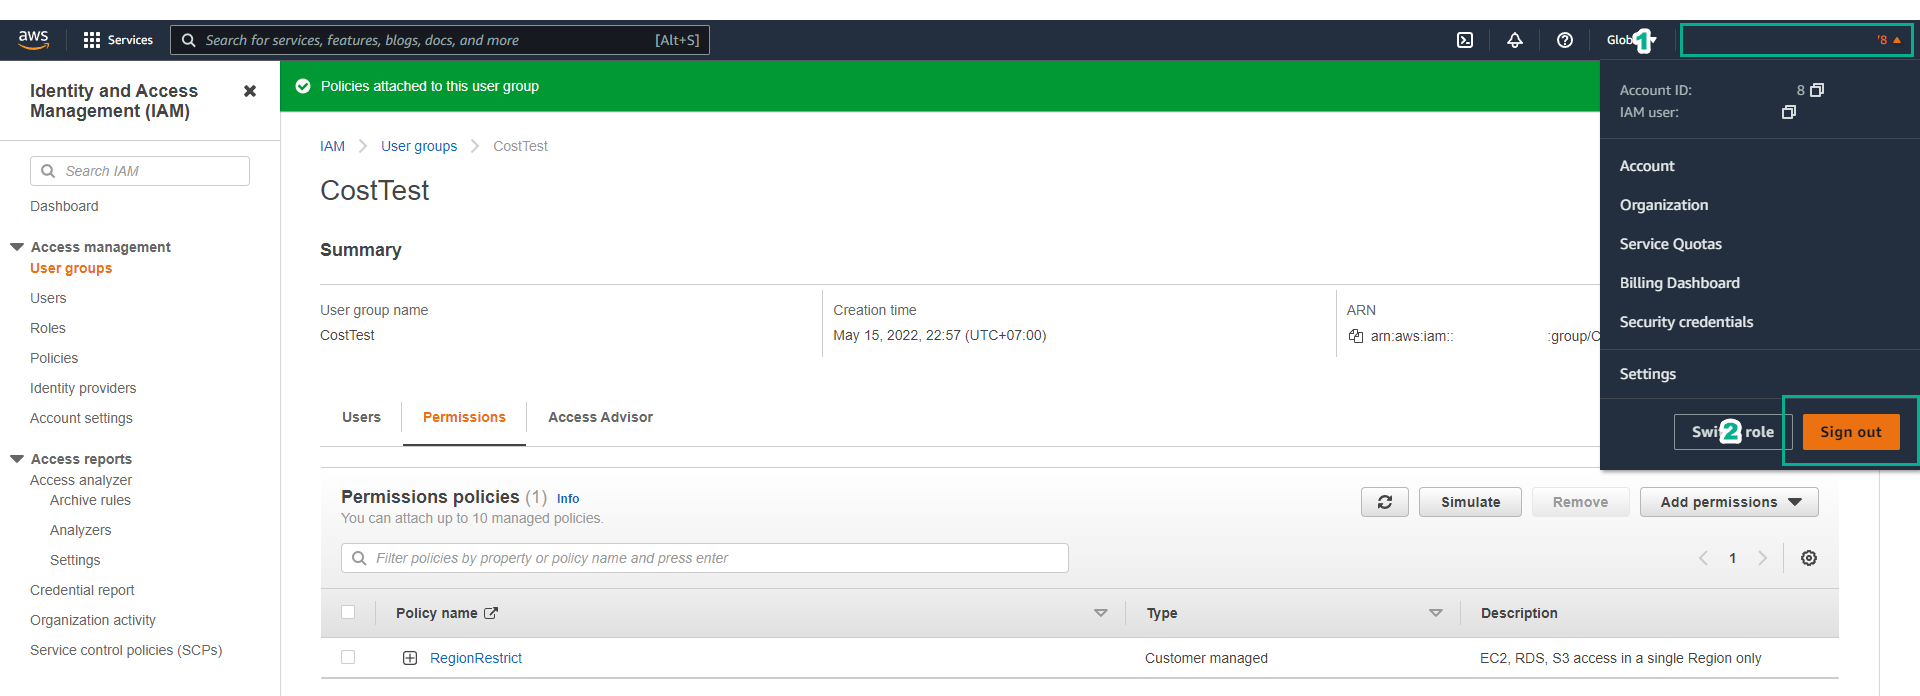Go to IAM breadcrumb link
This screenshot has width=1920, height=696.
coord(332,146)
